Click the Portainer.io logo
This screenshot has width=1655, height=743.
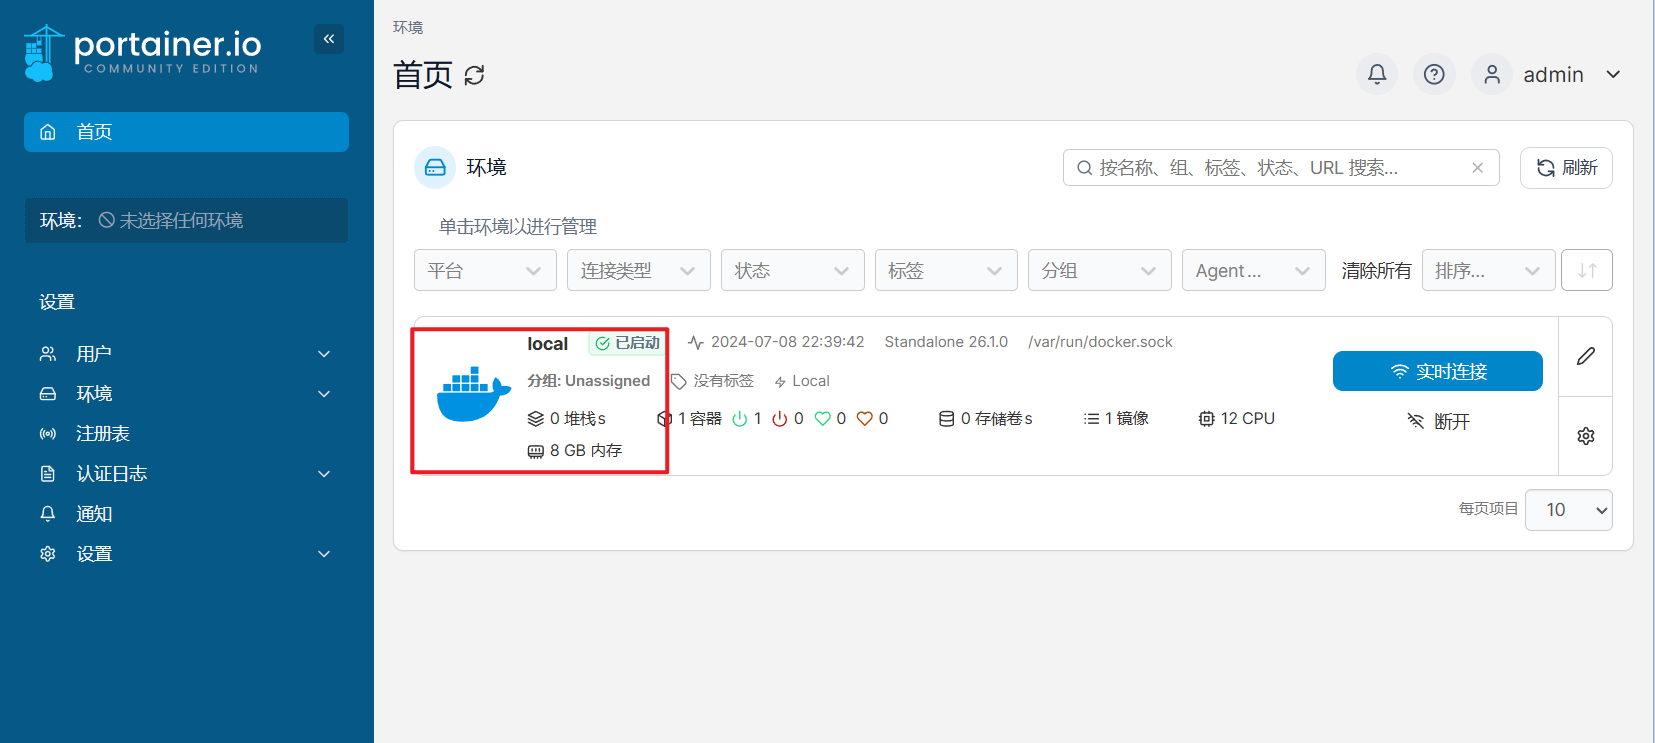coord(143,52)
